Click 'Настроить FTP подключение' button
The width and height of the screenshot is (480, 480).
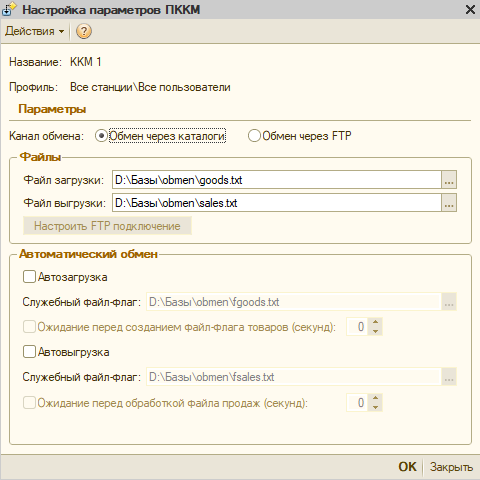[x=107, y=226]
